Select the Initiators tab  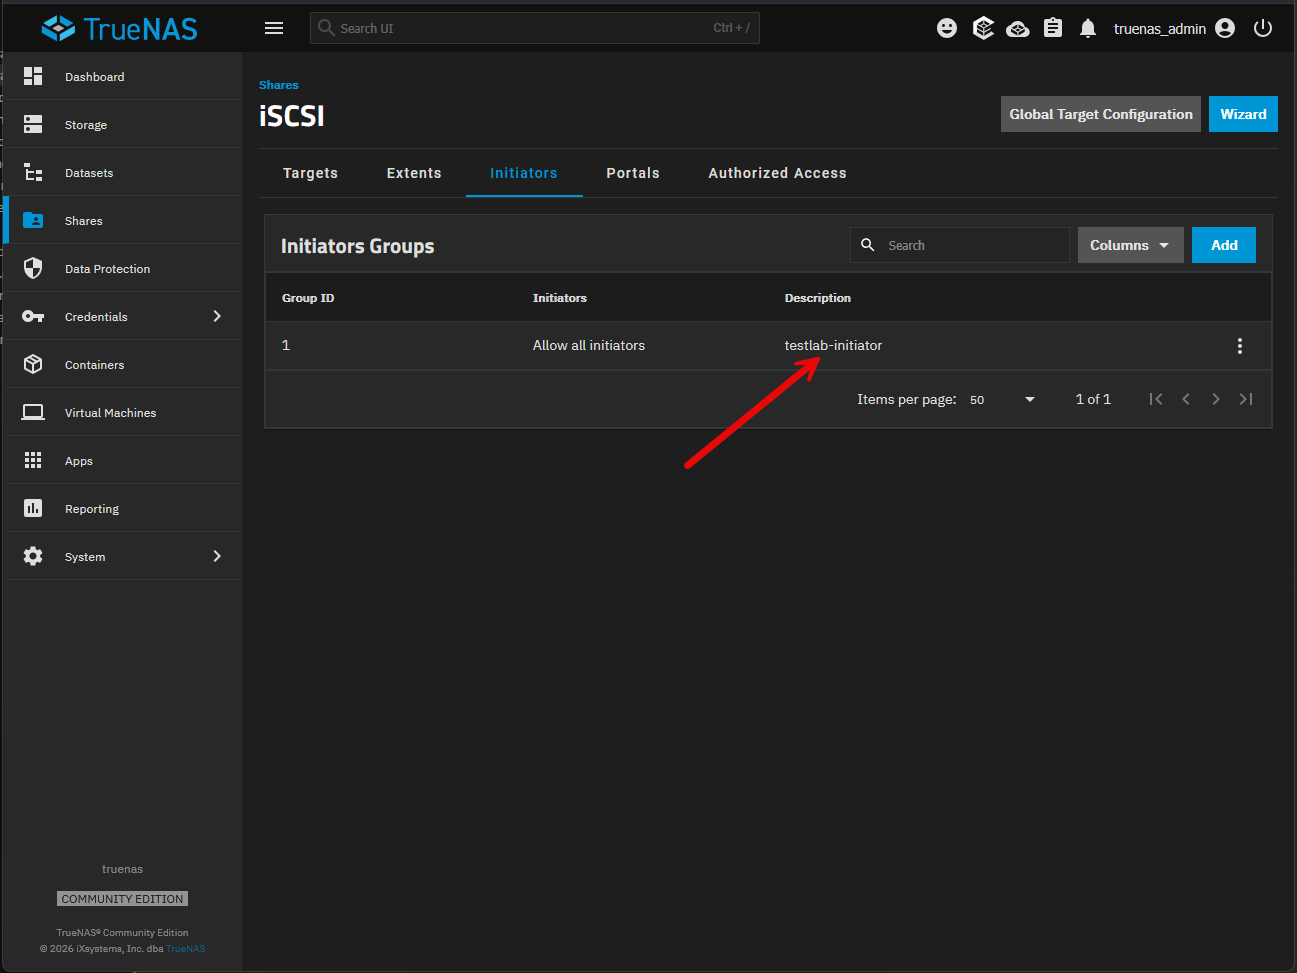point(524,173)
